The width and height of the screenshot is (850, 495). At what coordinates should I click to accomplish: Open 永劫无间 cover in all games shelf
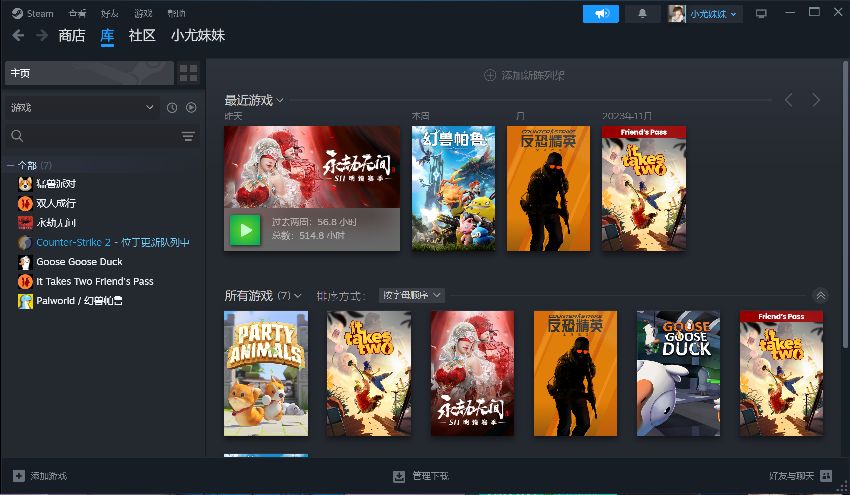472,373
